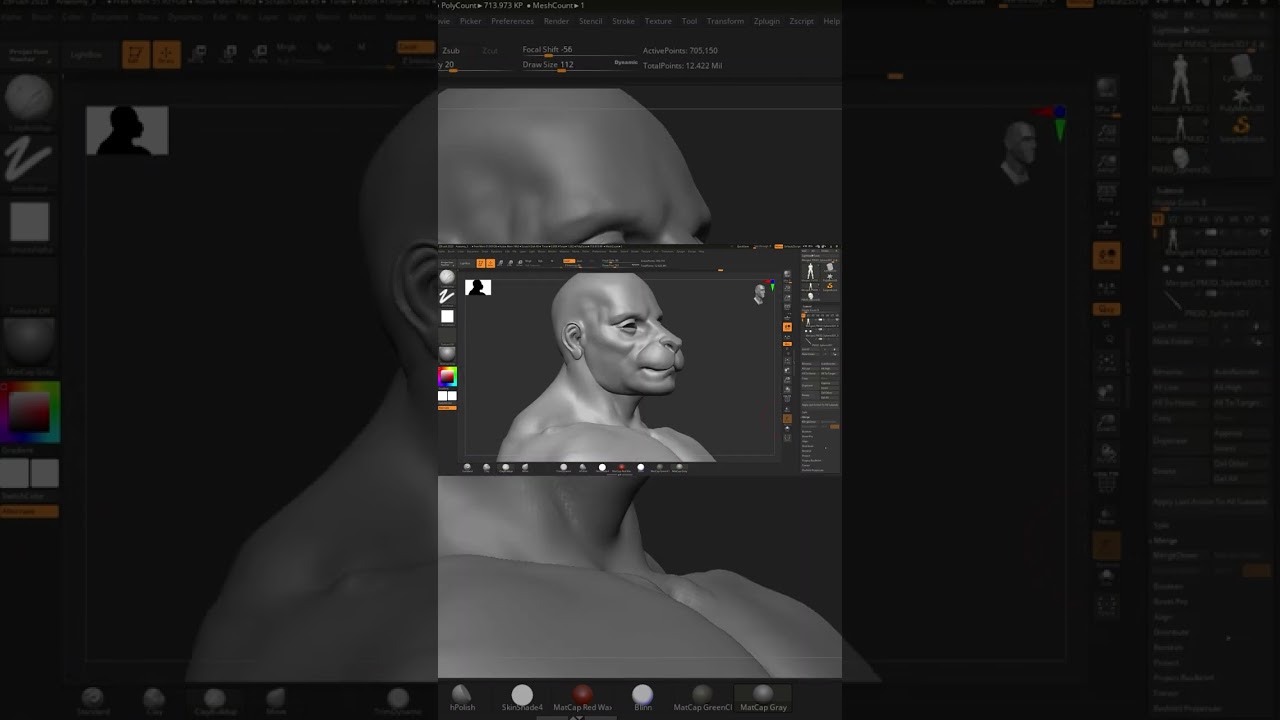The width and height of the screenshot is (1280, 720).
Task: Toggle the dimmed orange Alternate button
Action: click(29, 512)
